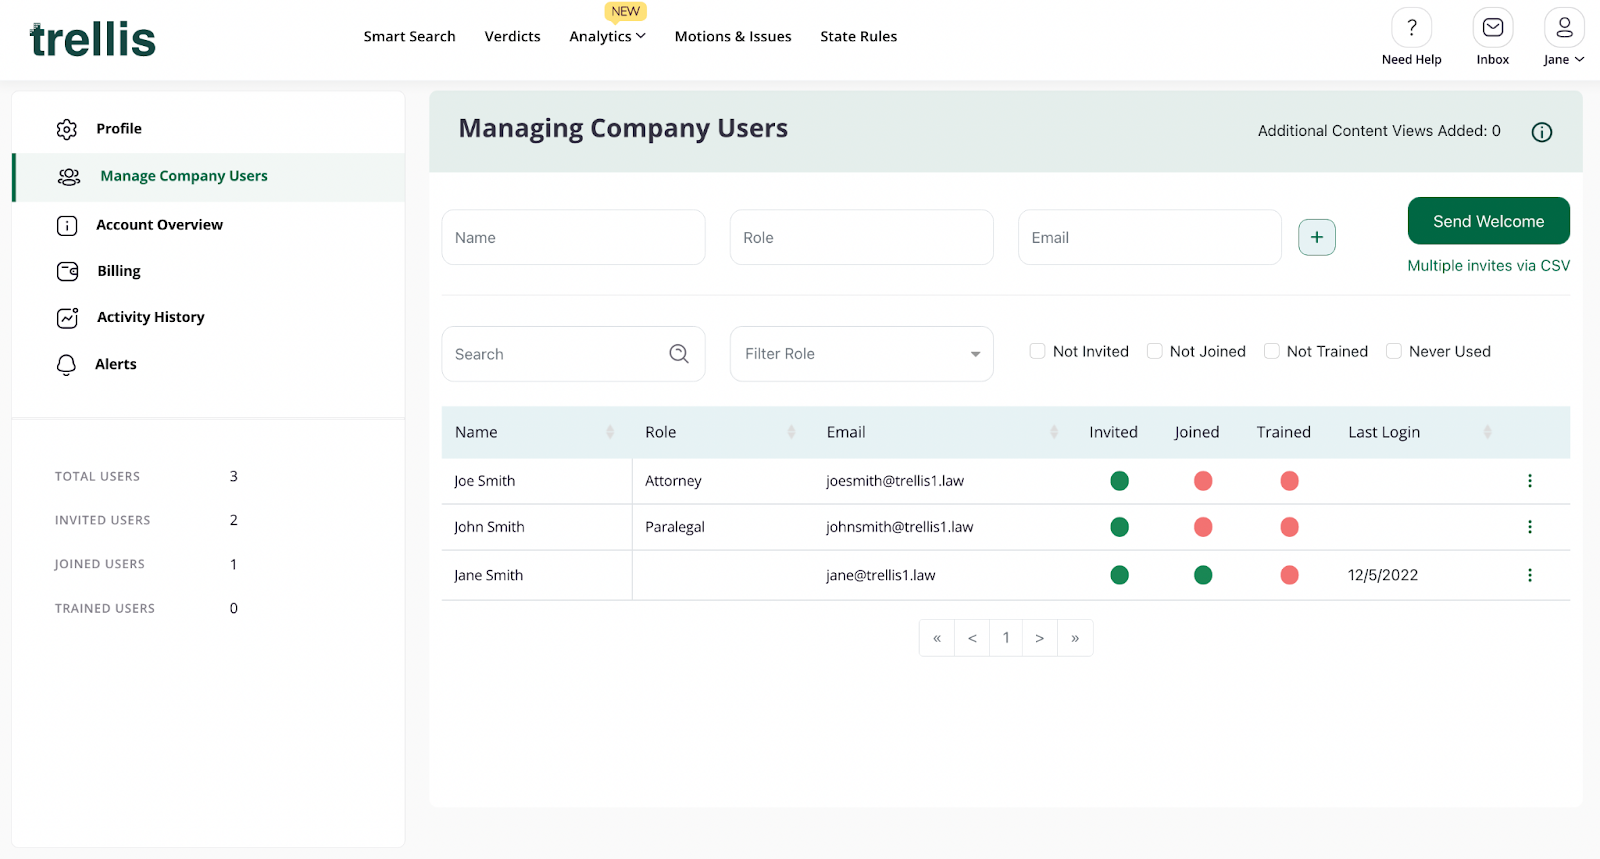Open the three-dot menu for John Smith

pos(1529,527)
